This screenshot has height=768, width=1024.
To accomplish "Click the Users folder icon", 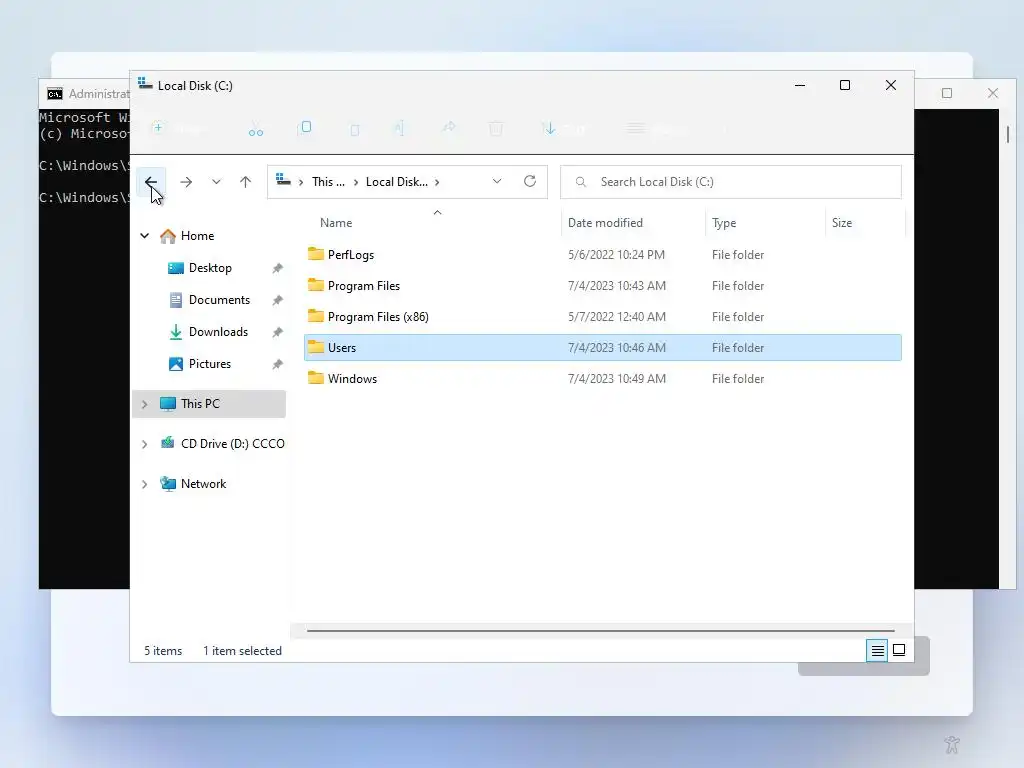I will tap(316, 347).
